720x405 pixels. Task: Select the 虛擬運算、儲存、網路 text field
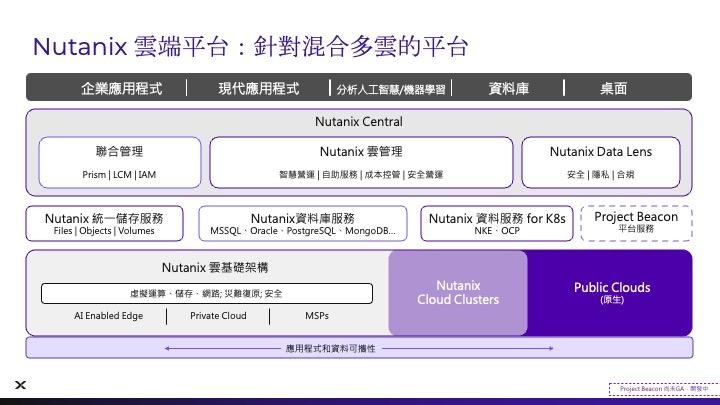point(206,294)
